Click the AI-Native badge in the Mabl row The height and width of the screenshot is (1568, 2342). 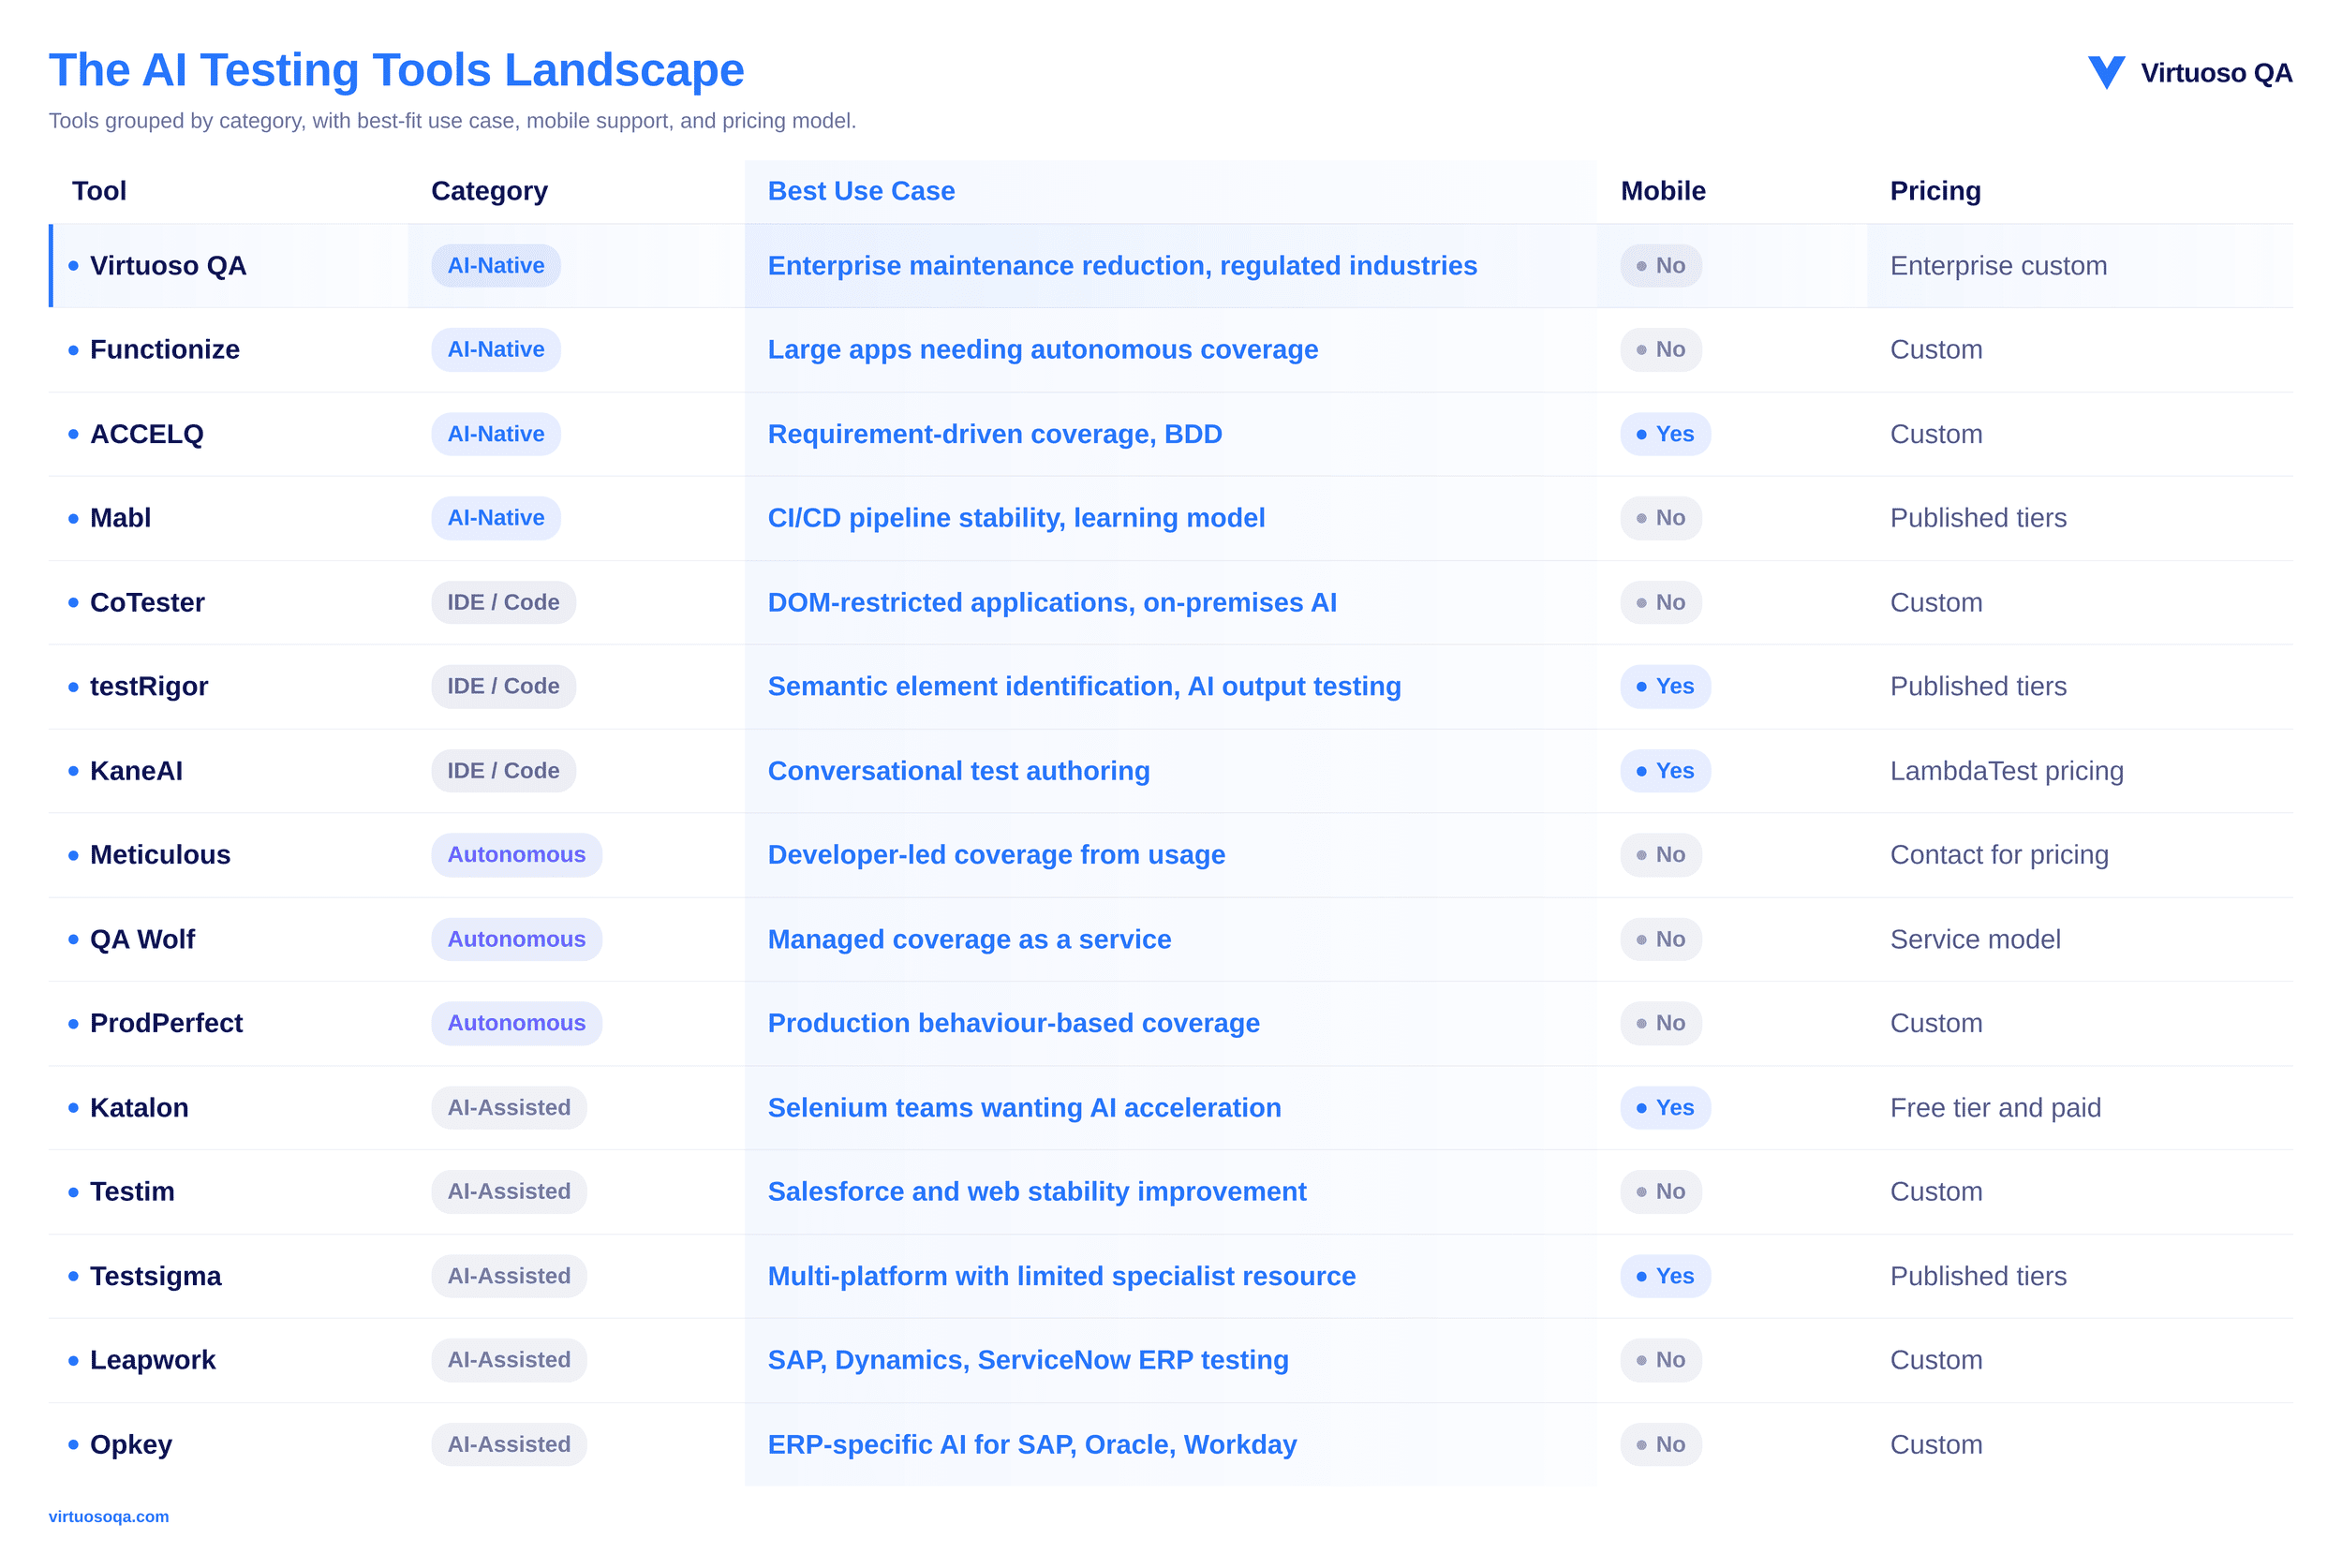click(x=496, y=518)
